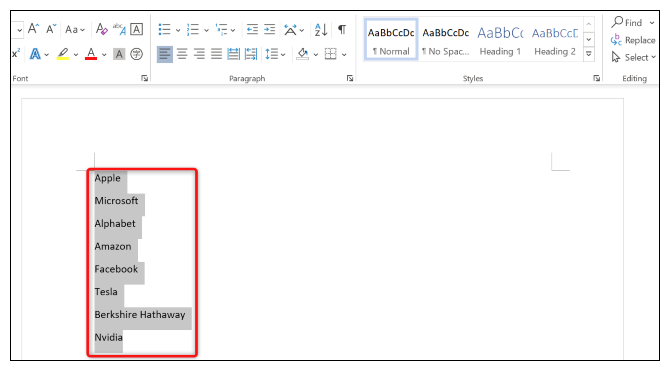Image resolution: width=666 pixels, height=371 pixels.
Task: Click the Decrease Indent icon
Action: point(252,29)
